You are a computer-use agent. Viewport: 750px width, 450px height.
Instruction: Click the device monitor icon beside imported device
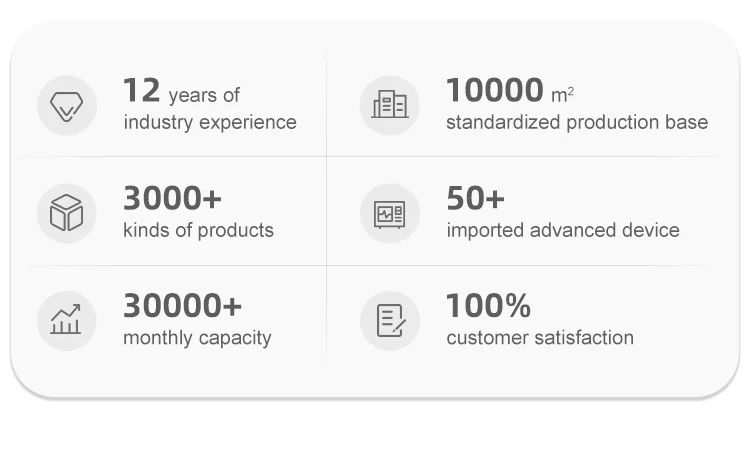coord(389,213)
